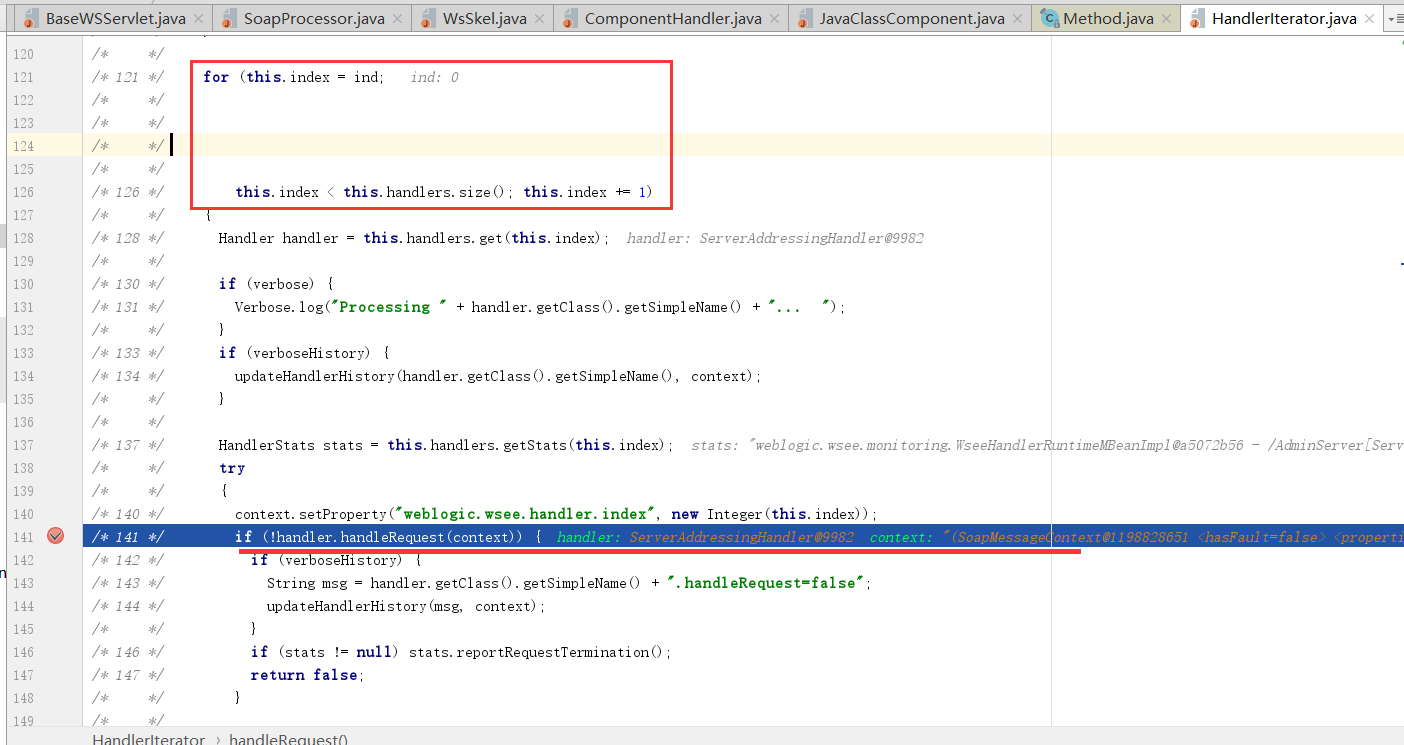Open the JavaClassComponent.java tab
This screenshot has width=1404, height=745.
(x=911, y=18)
